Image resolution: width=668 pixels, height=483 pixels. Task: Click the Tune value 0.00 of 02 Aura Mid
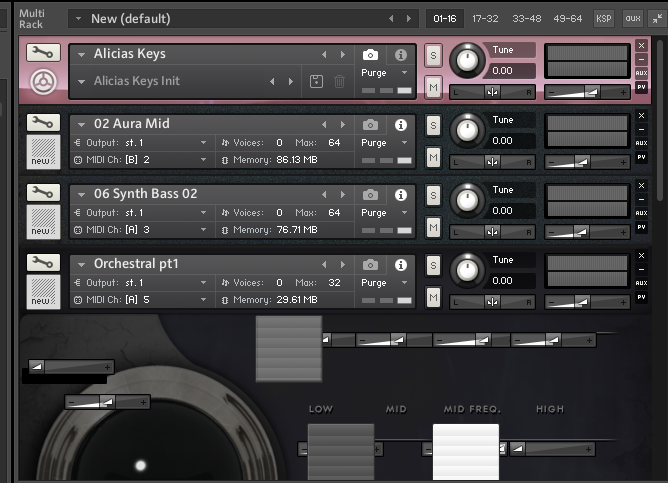[509, 141]
